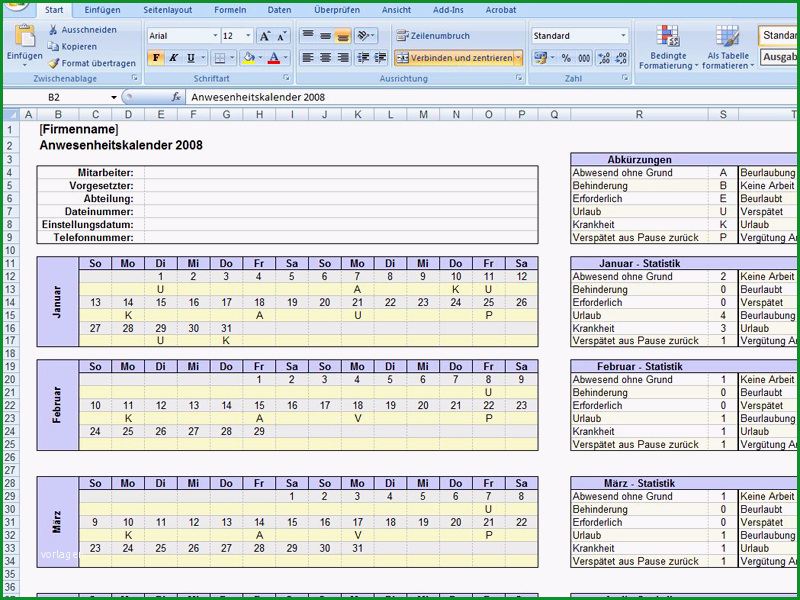The image size is (800, 600).
Task: Open fill color palette arrow
Action: (260, 58)
